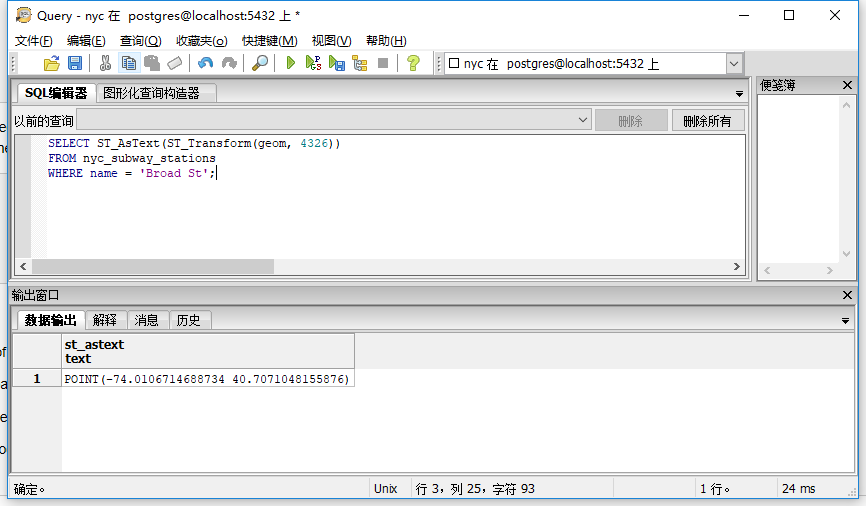Click the POINT(-74.0106714688734 ...) result cell
Screen dimensions: 866x506
point(208,379)
